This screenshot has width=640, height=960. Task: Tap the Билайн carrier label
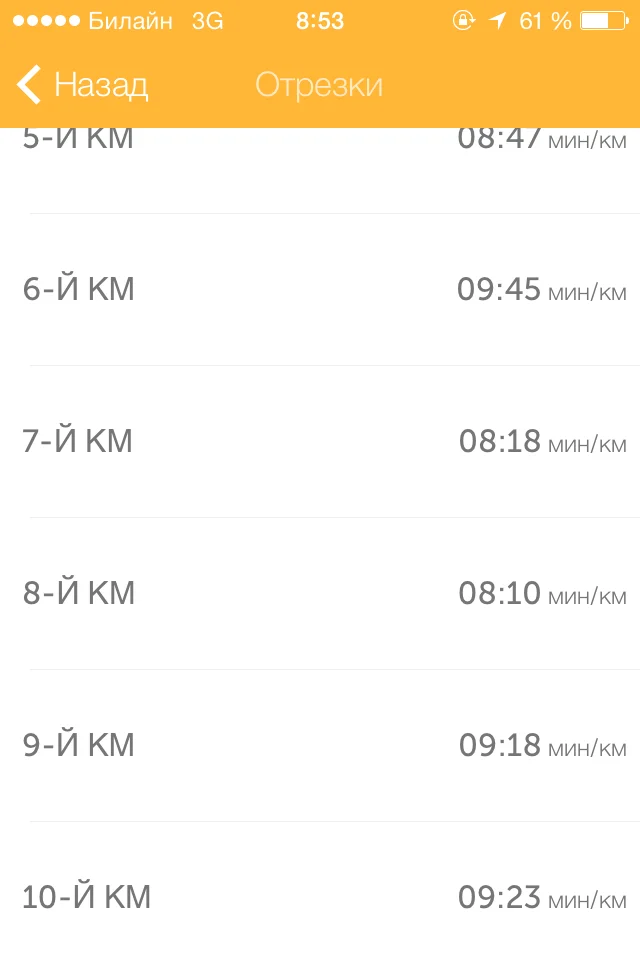(130, 20)
